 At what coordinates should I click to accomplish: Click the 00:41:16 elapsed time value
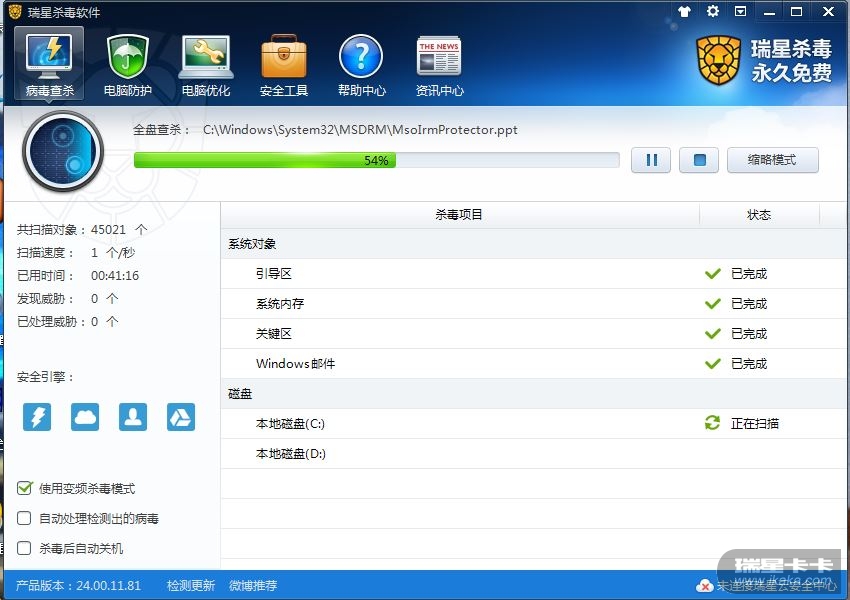pyautogui.click(x=115, y=275)
